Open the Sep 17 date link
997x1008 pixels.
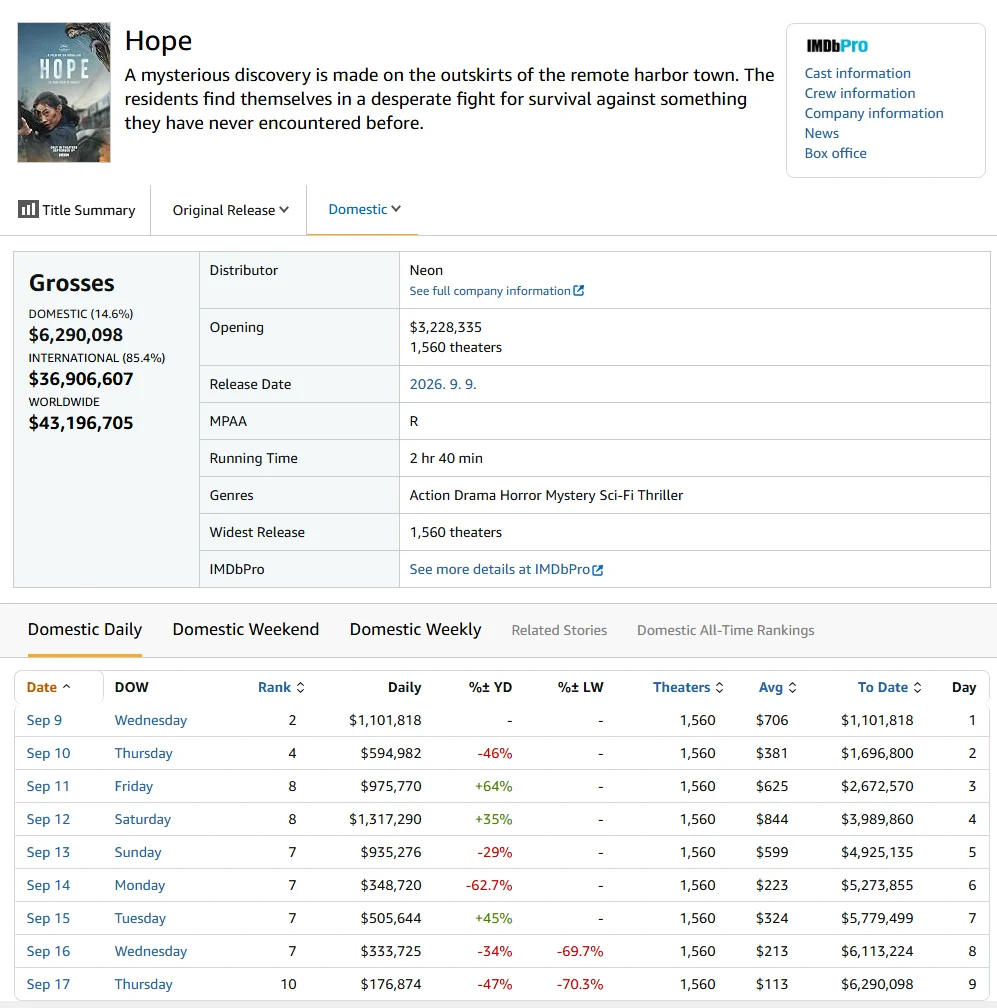[48, 984]
